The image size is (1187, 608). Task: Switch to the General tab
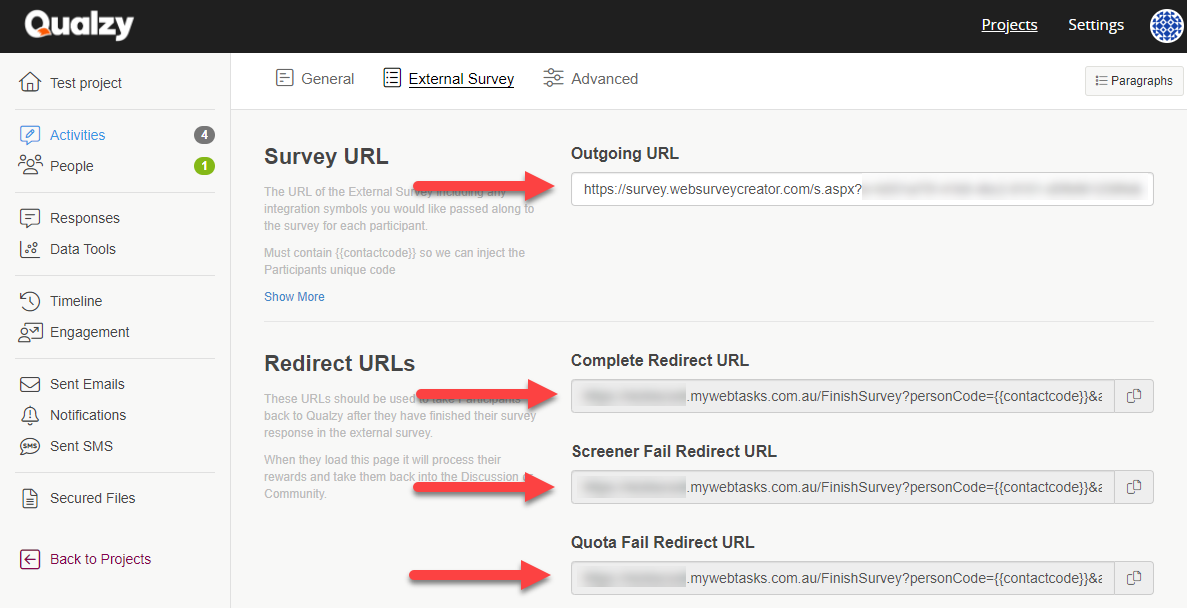pos(315,78)
